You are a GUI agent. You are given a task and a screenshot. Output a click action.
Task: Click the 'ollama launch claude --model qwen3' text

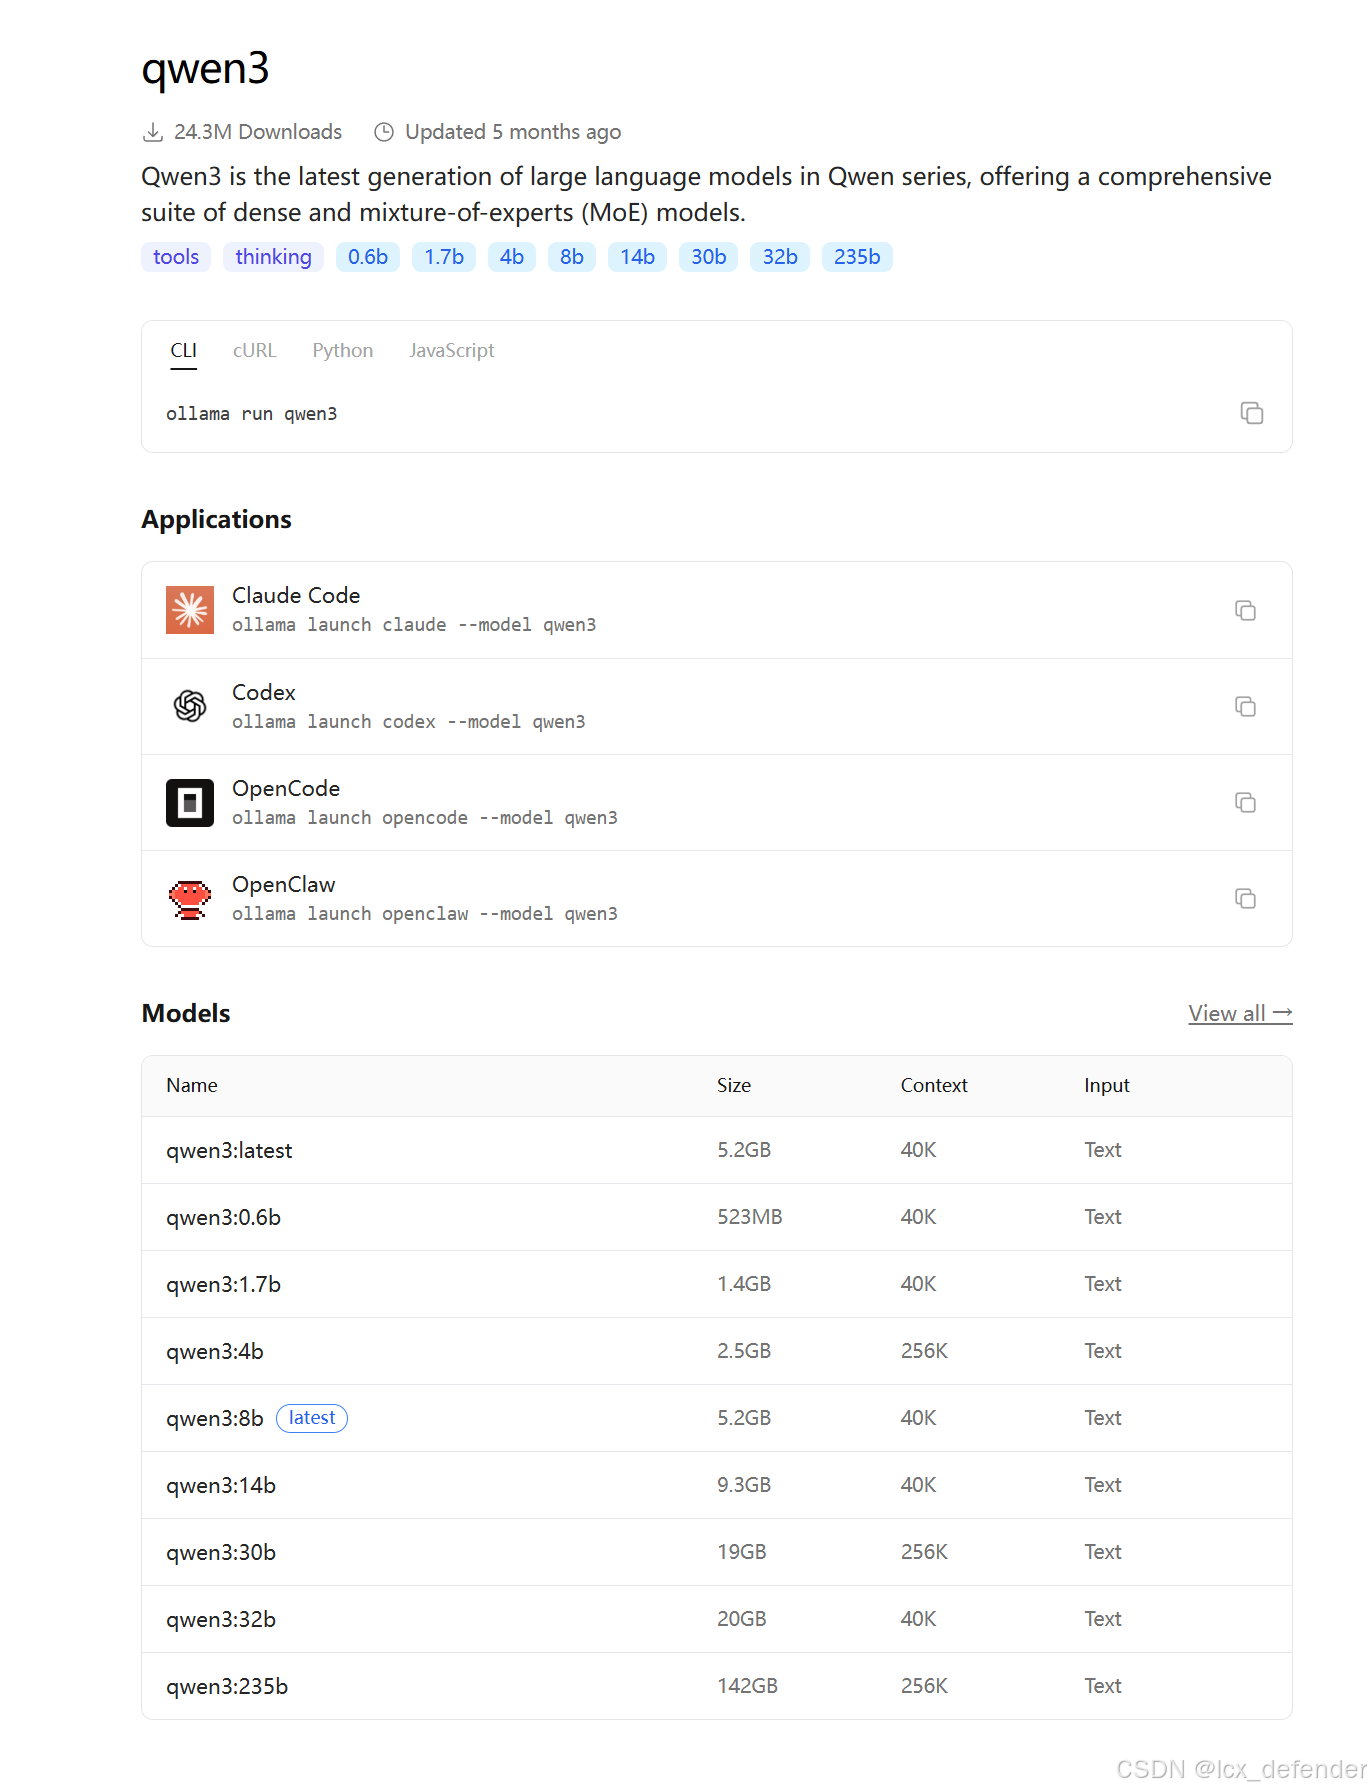tap(414, 625)
